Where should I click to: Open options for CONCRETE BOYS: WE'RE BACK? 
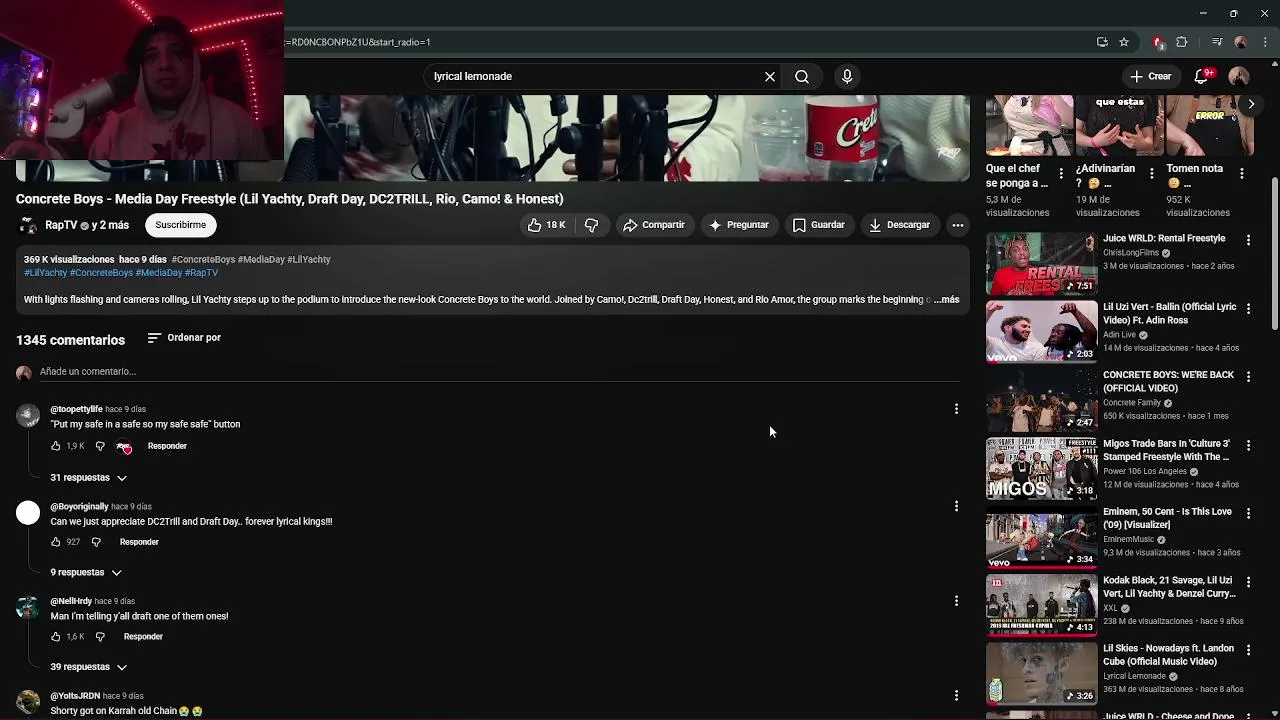(x=1248, y=376)
